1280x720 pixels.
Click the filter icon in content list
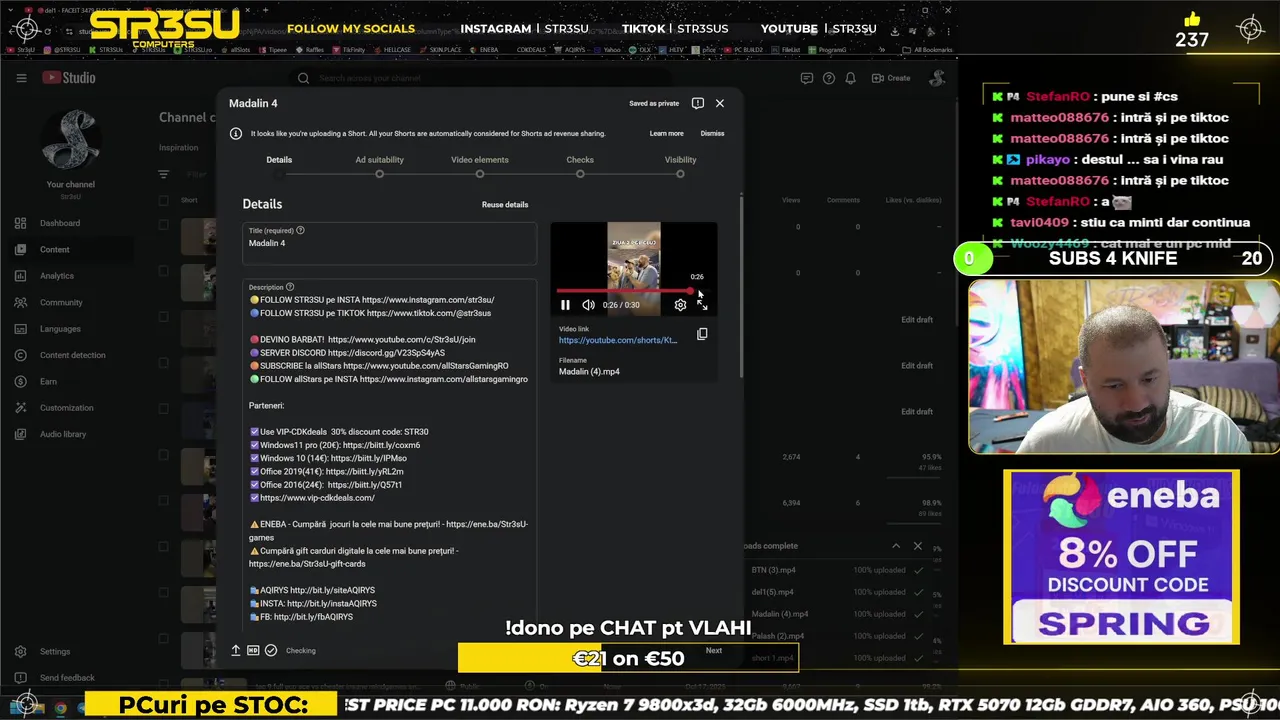(164, 174)
